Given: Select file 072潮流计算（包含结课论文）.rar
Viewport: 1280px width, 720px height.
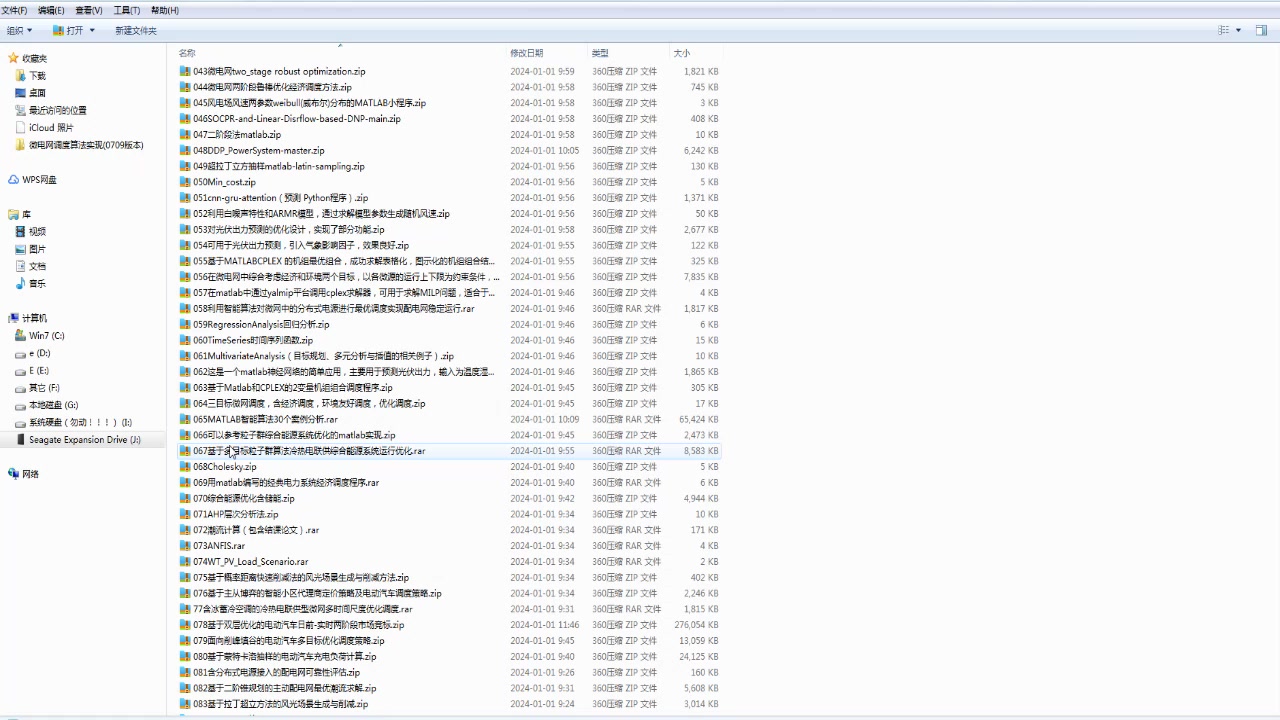Looking at the screenshot, I should [256, 530].
